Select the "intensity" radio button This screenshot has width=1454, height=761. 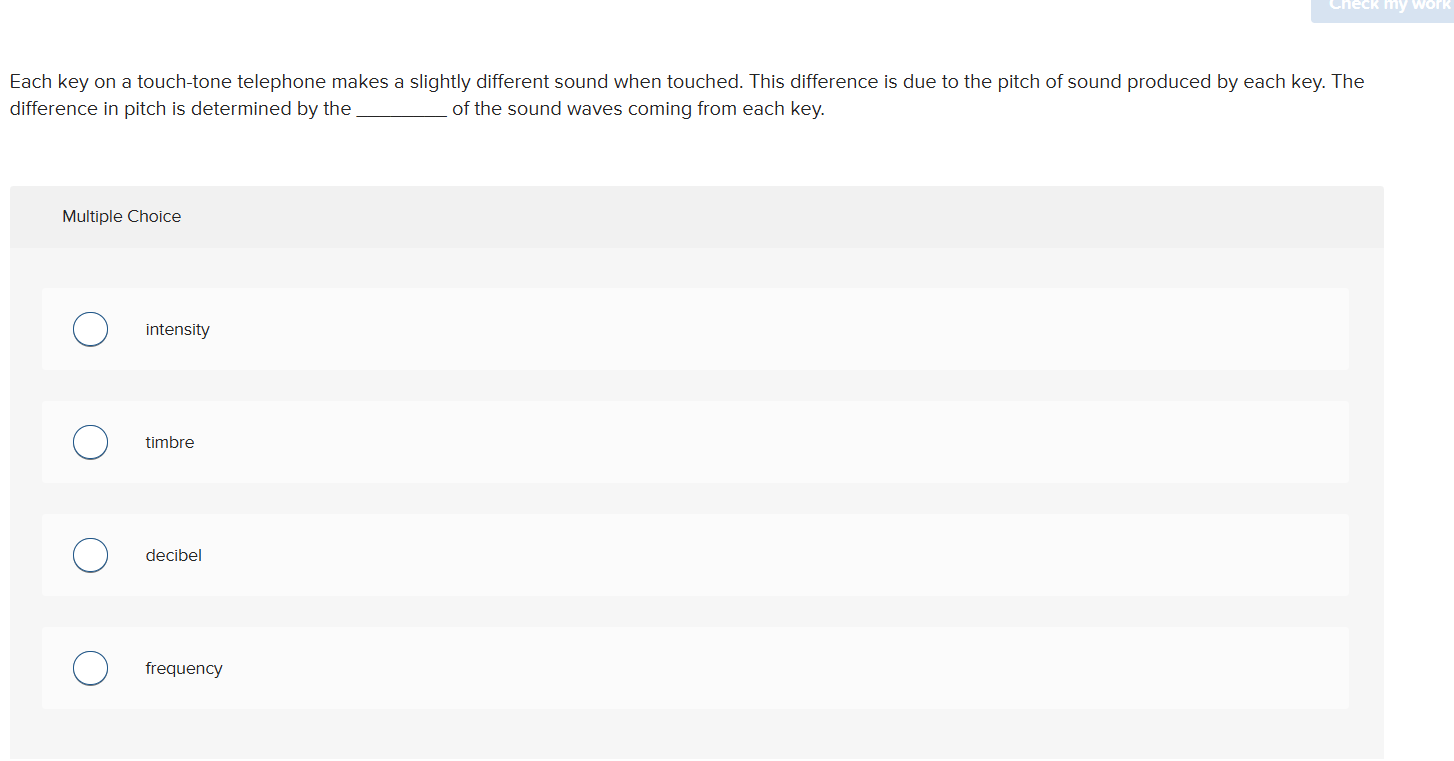pyautogui.click(x=90, y=329)
